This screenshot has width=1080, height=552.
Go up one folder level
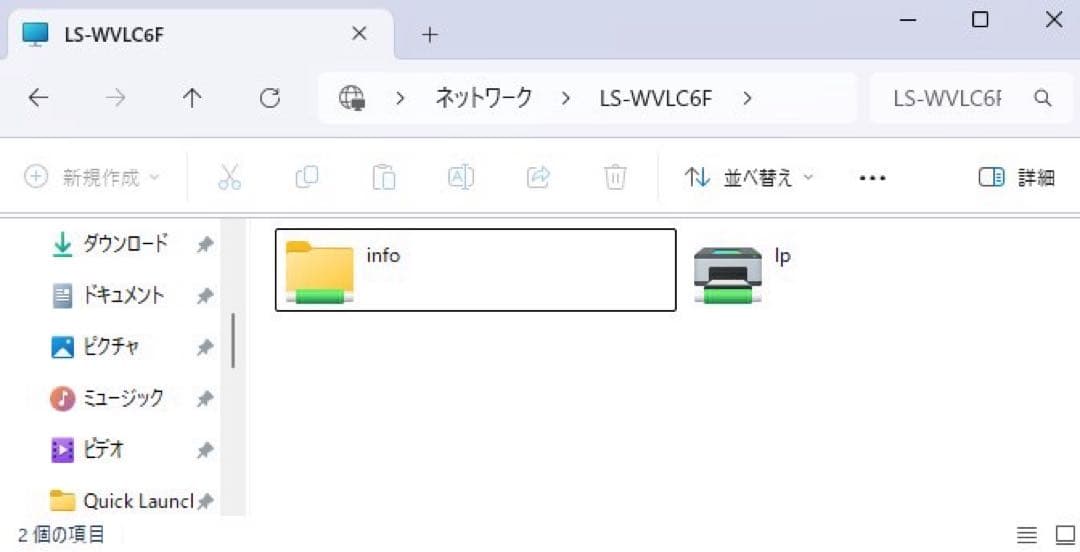pyautogui.click(x=192, y=99)
